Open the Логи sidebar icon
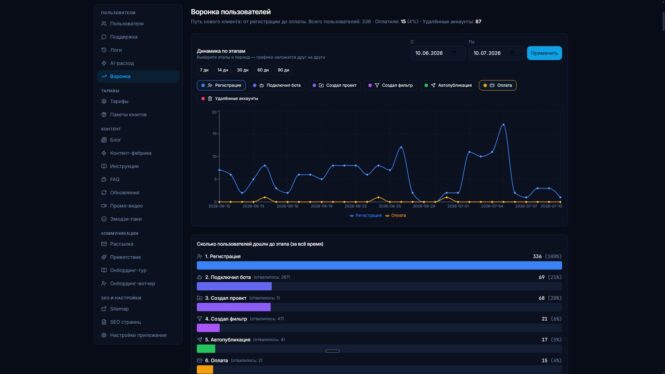Viewport: 665px width, 374px height. click(x=104, y=50)
